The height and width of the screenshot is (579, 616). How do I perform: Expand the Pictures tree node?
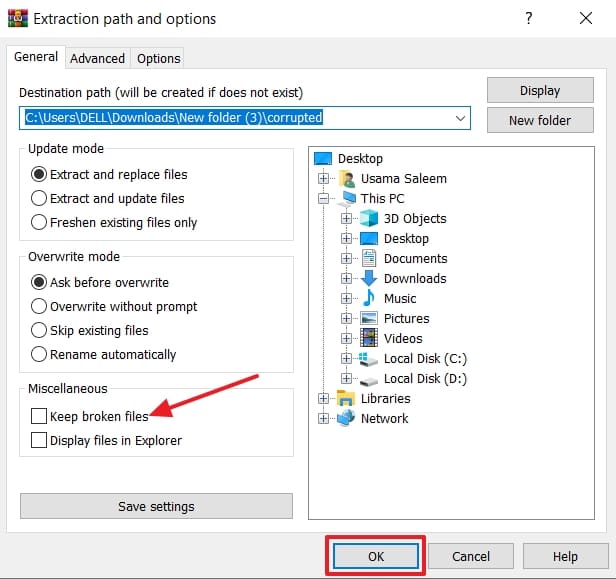click(x=346, y=318)
